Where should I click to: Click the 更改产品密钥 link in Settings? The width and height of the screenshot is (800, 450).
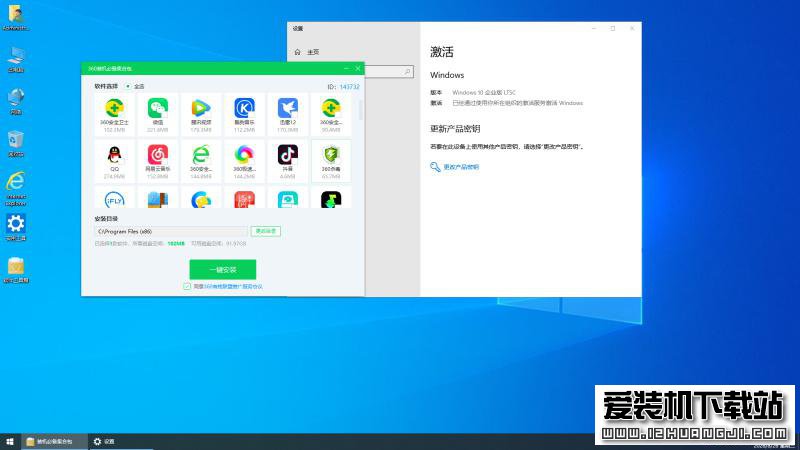[461, 167]
